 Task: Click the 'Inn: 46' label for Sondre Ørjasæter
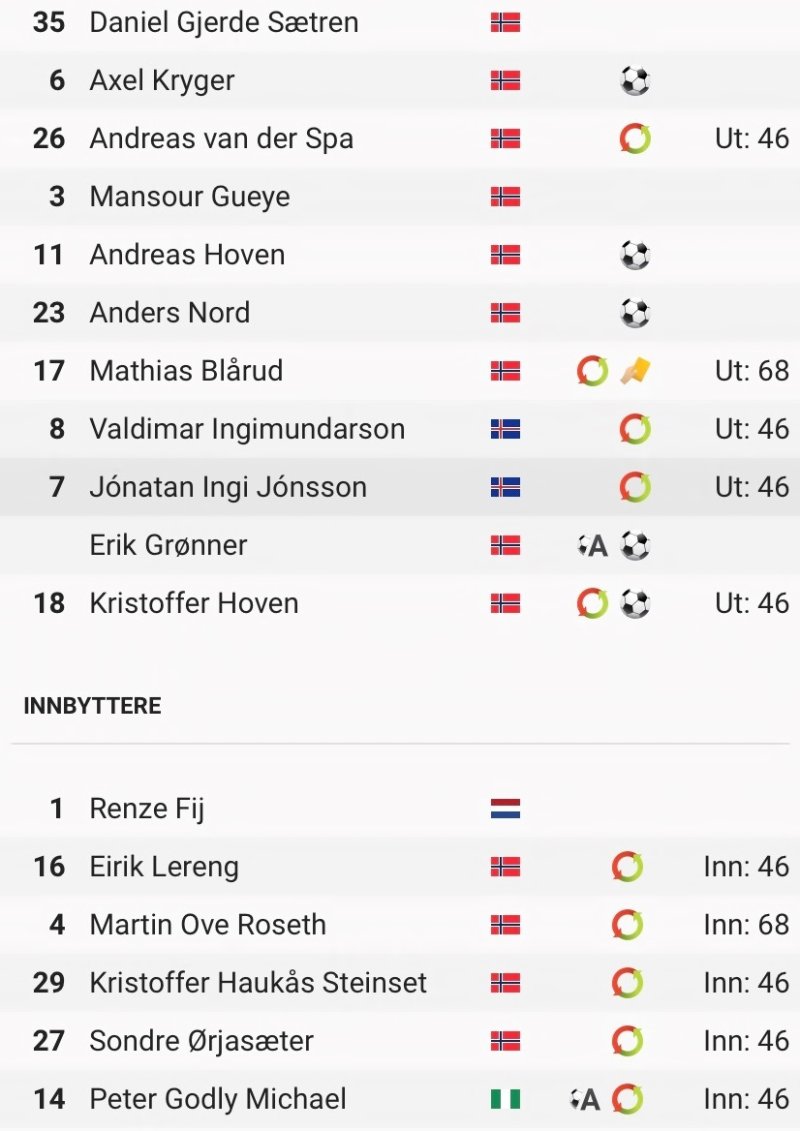(747, 1041)
